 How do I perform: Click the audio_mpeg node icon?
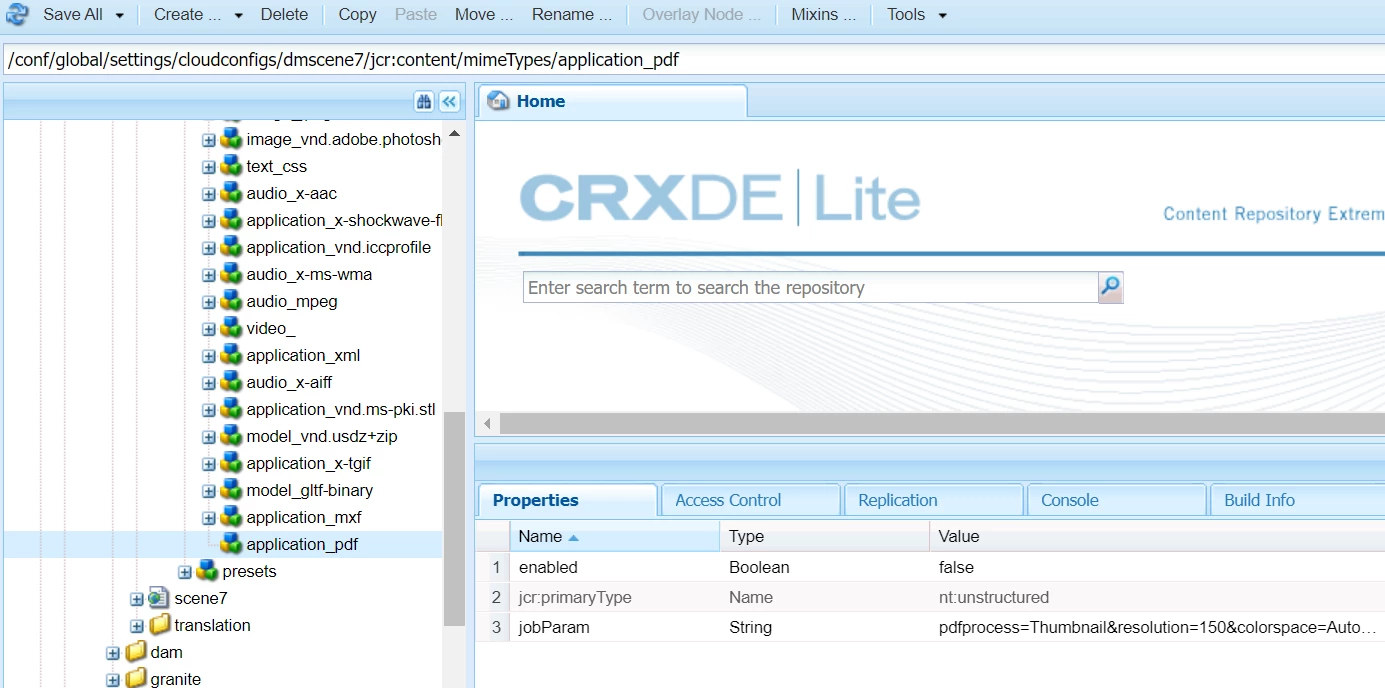point(231,301)
